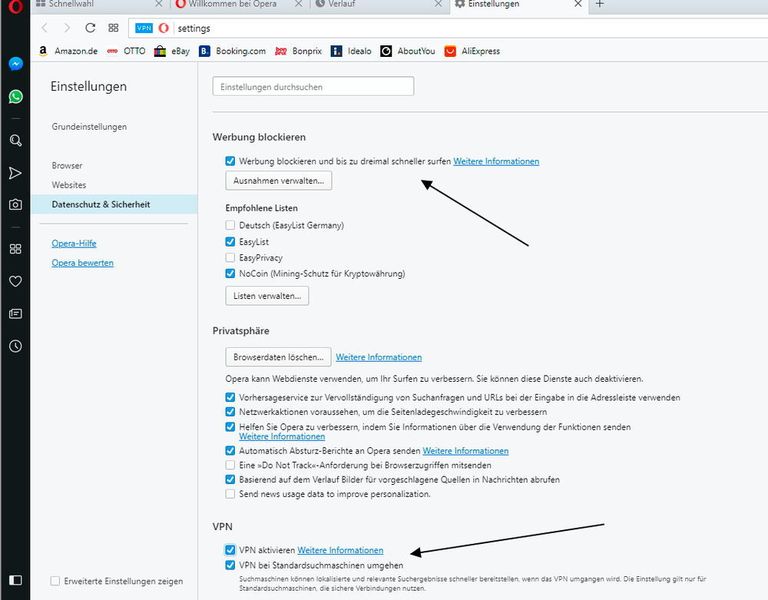Switch to the Schnellwahl tab
The width and height of the screenshot is (768, 600).
coord(100,4)
